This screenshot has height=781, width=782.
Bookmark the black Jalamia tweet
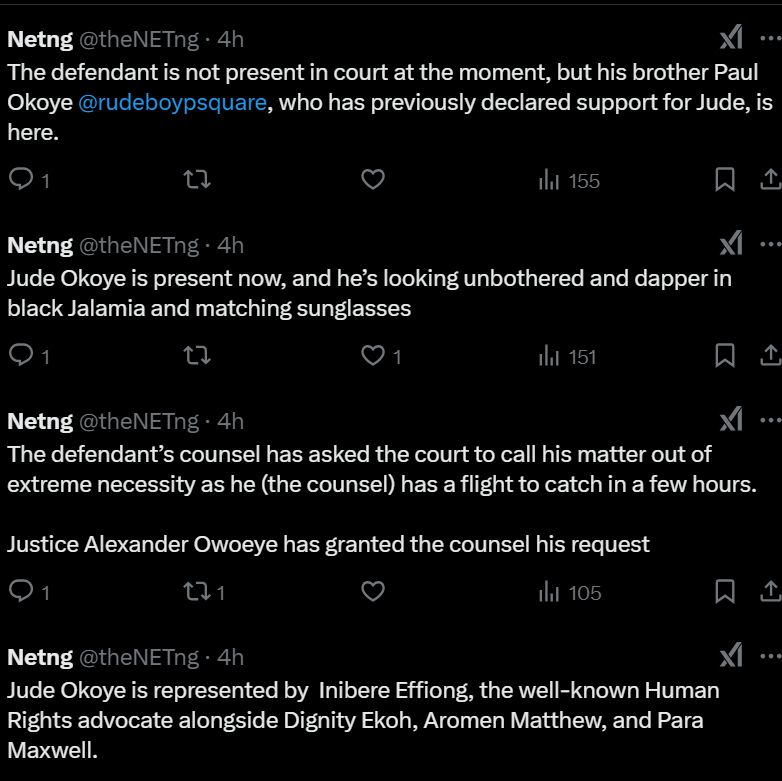725,356
